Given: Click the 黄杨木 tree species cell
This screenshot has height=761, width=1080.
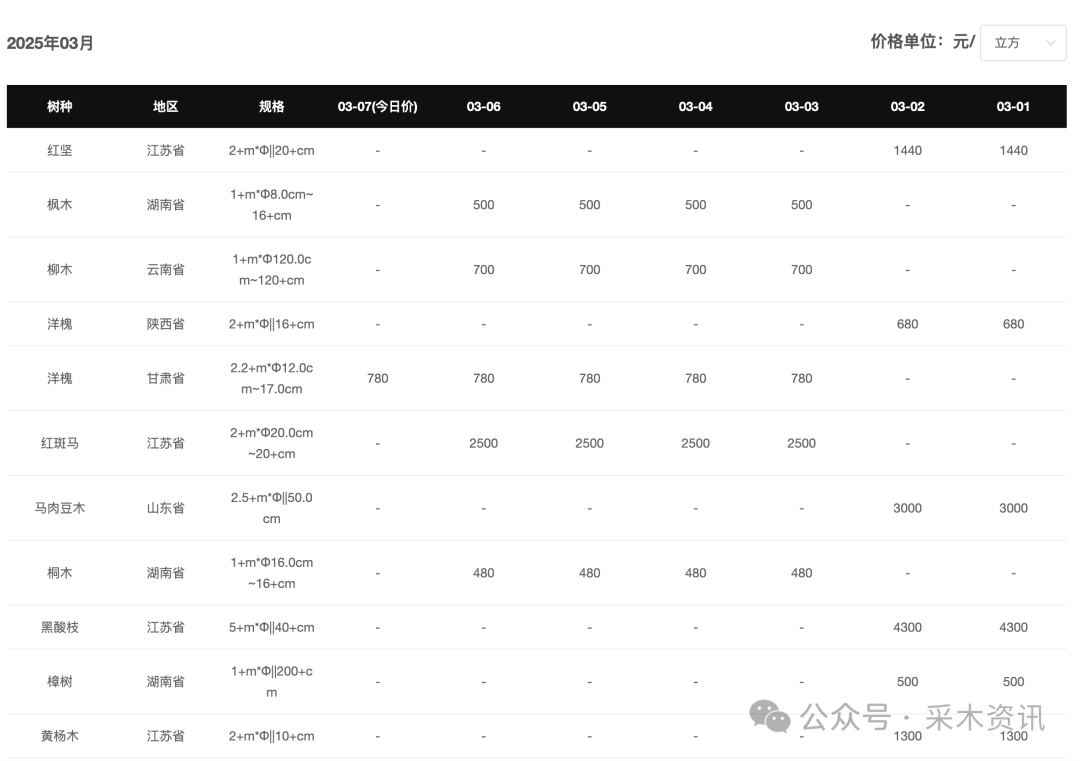Looking at the screenshot, I should coord(60,736).
